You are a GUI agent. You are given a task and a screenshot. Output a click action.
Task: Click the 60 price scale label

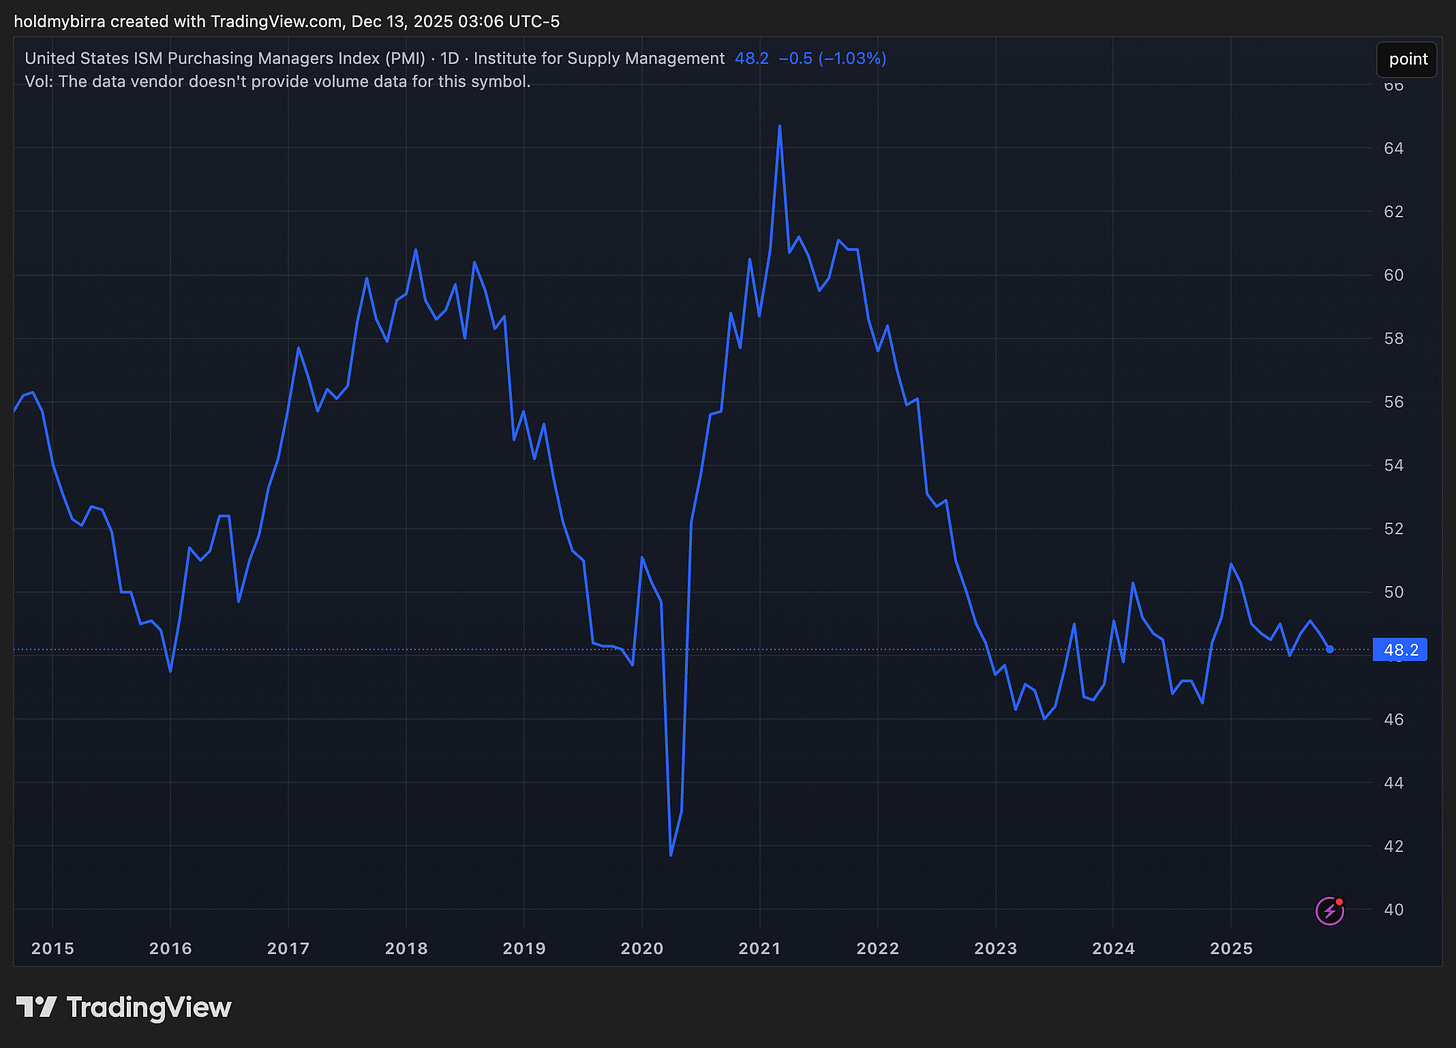point(1394,275)
